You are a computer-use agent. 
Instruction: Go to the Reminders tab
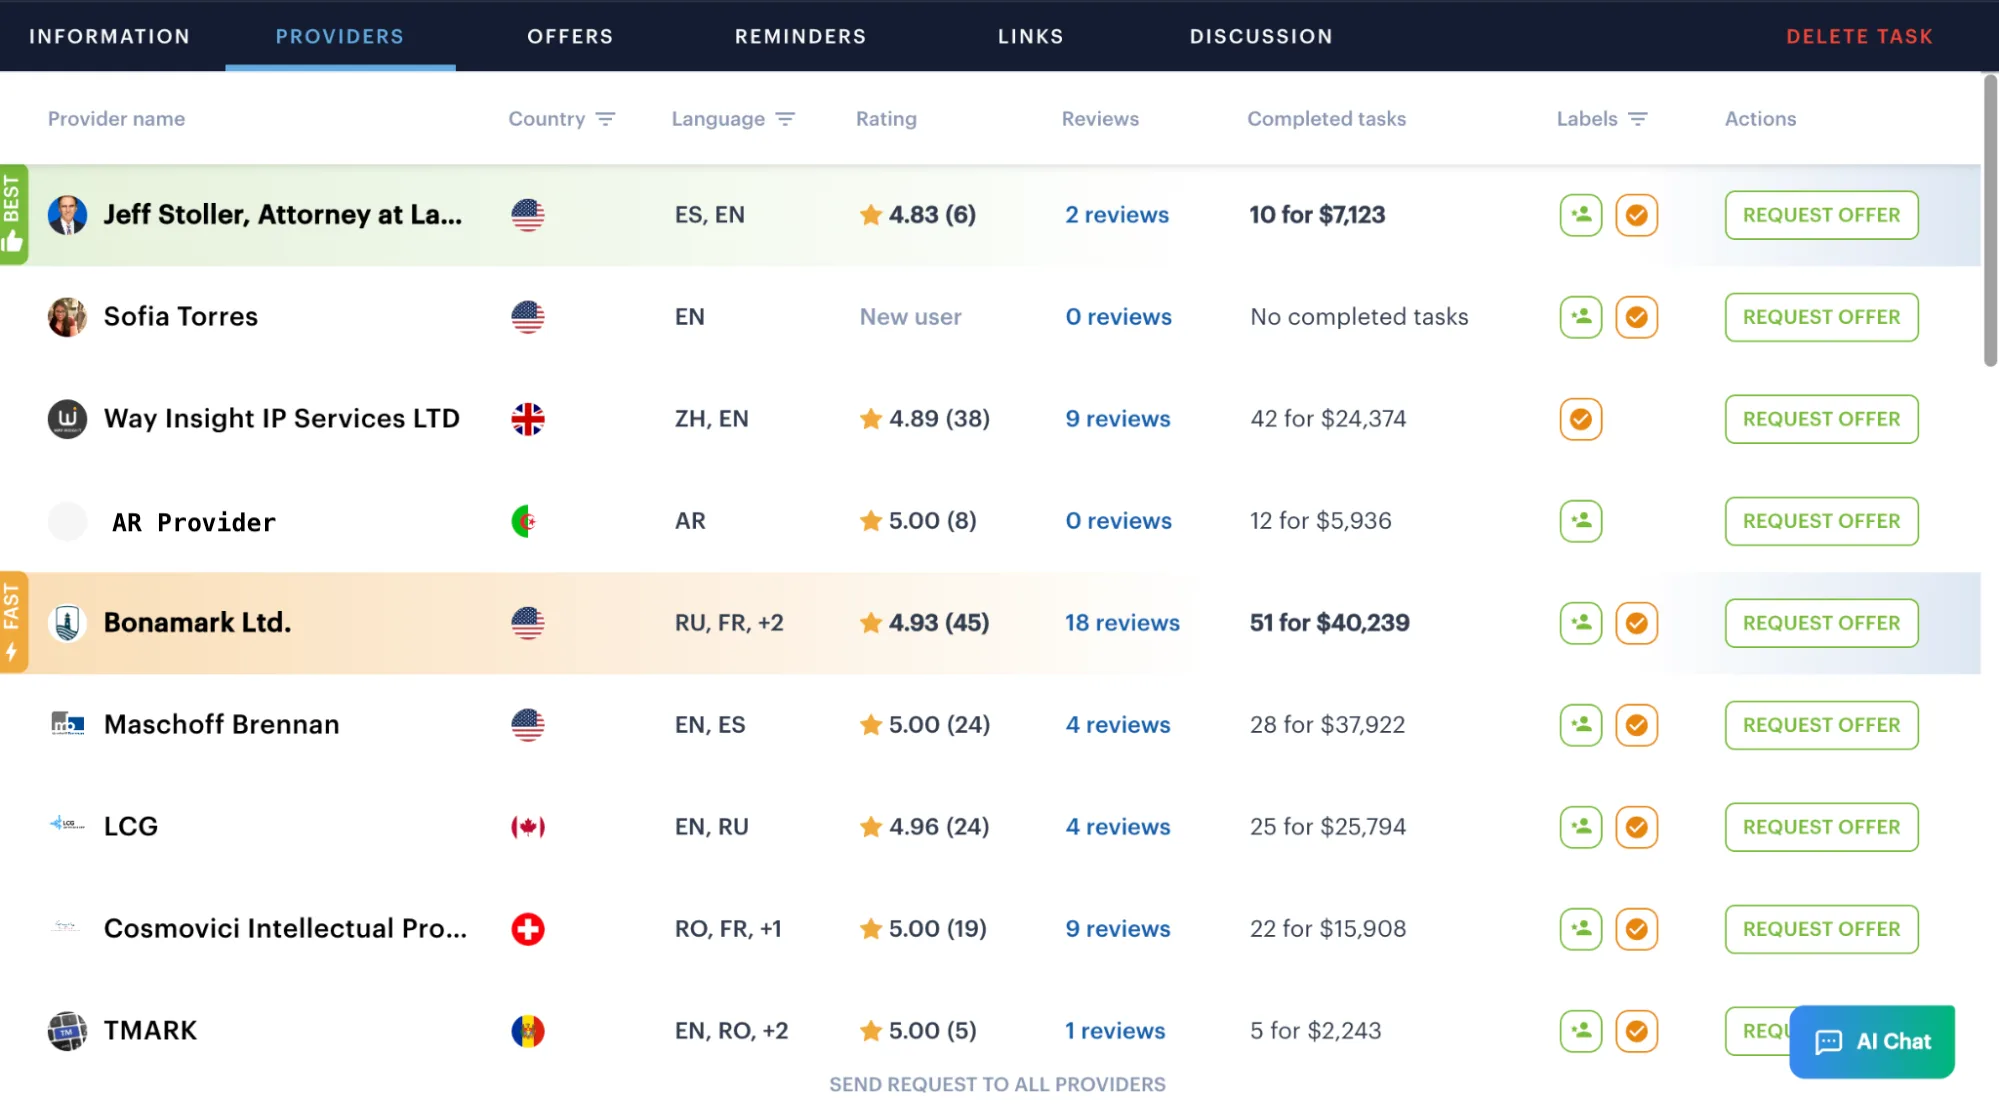coord(800,37)
